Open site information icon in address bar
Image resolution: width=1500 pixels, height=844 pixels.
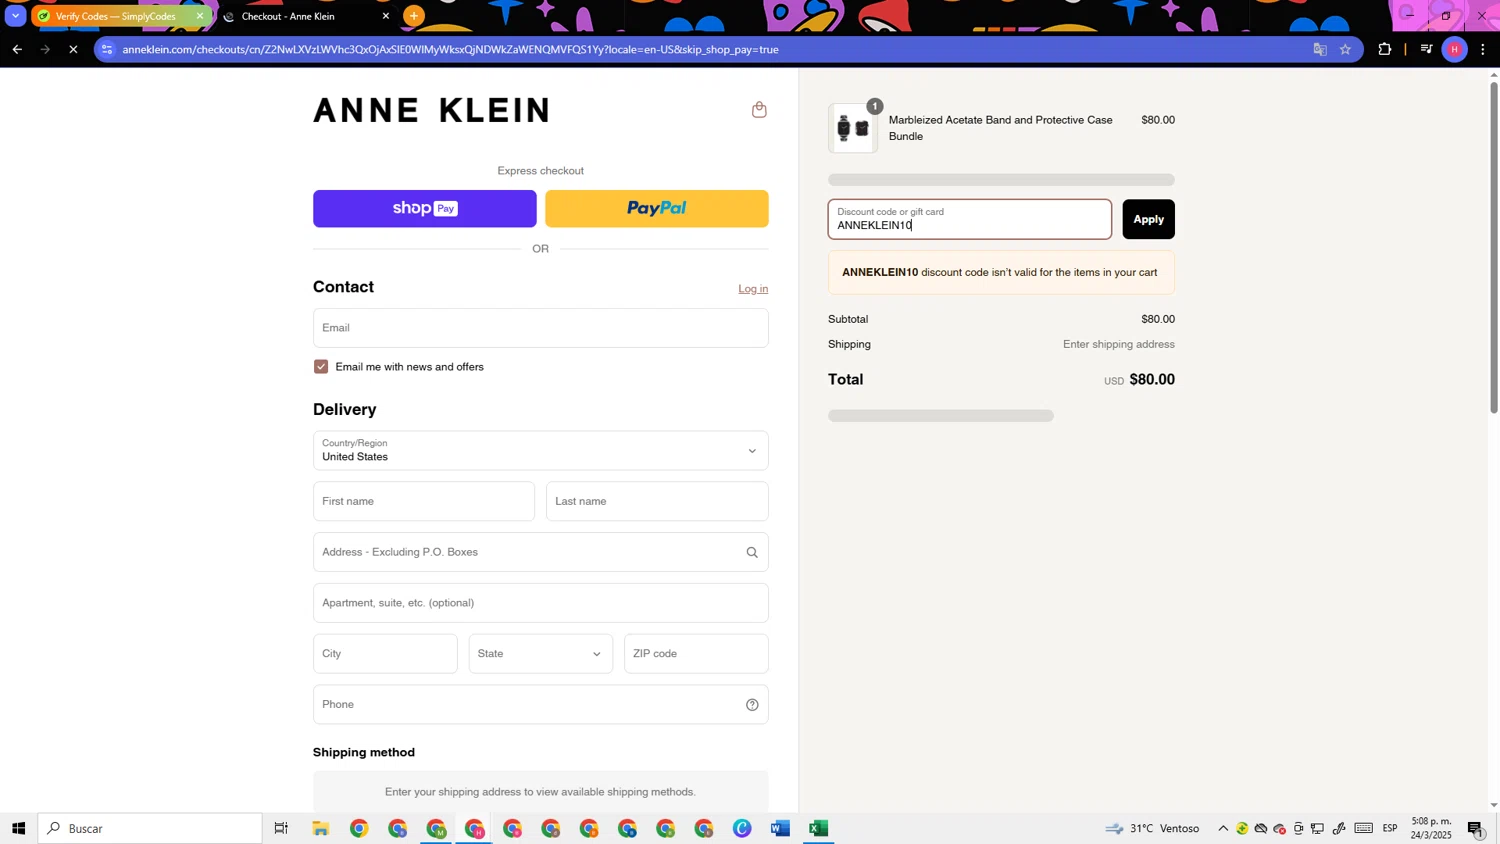[x=108, y=49]
